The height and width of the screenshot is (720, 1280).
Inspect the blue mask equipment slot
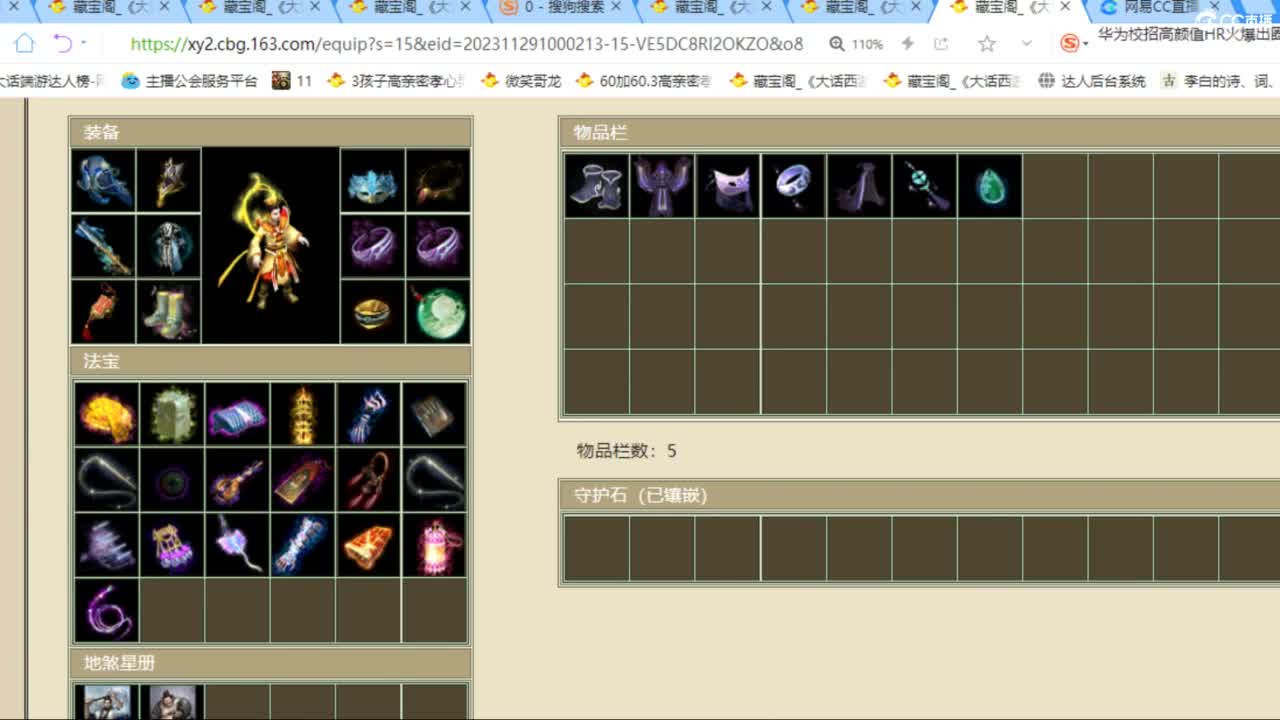point(373,180)
